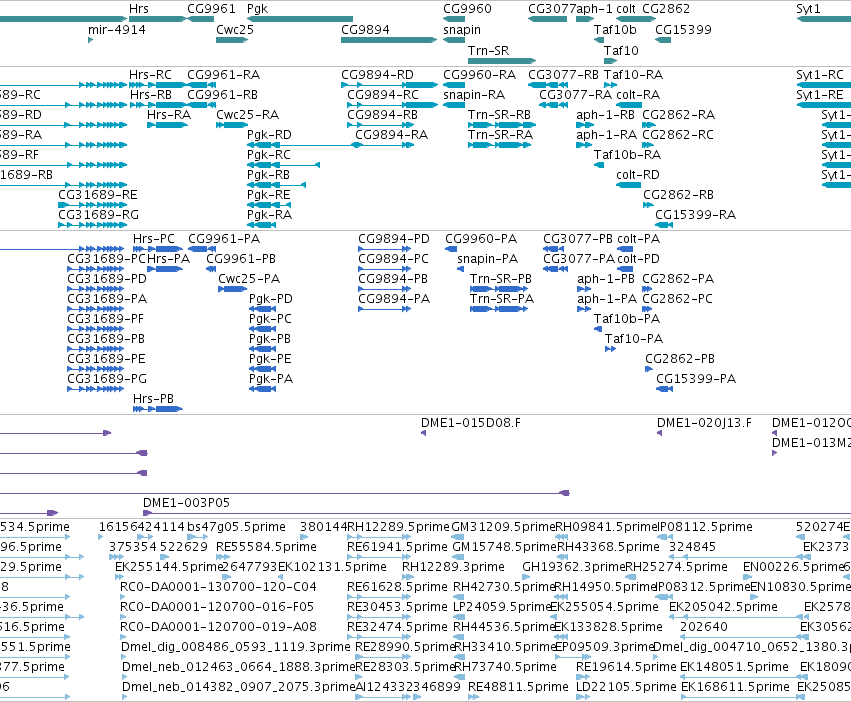The image size is (851, 702).
Task: Select the CG31689-PF protein label
Action: [x=105, y=319]
